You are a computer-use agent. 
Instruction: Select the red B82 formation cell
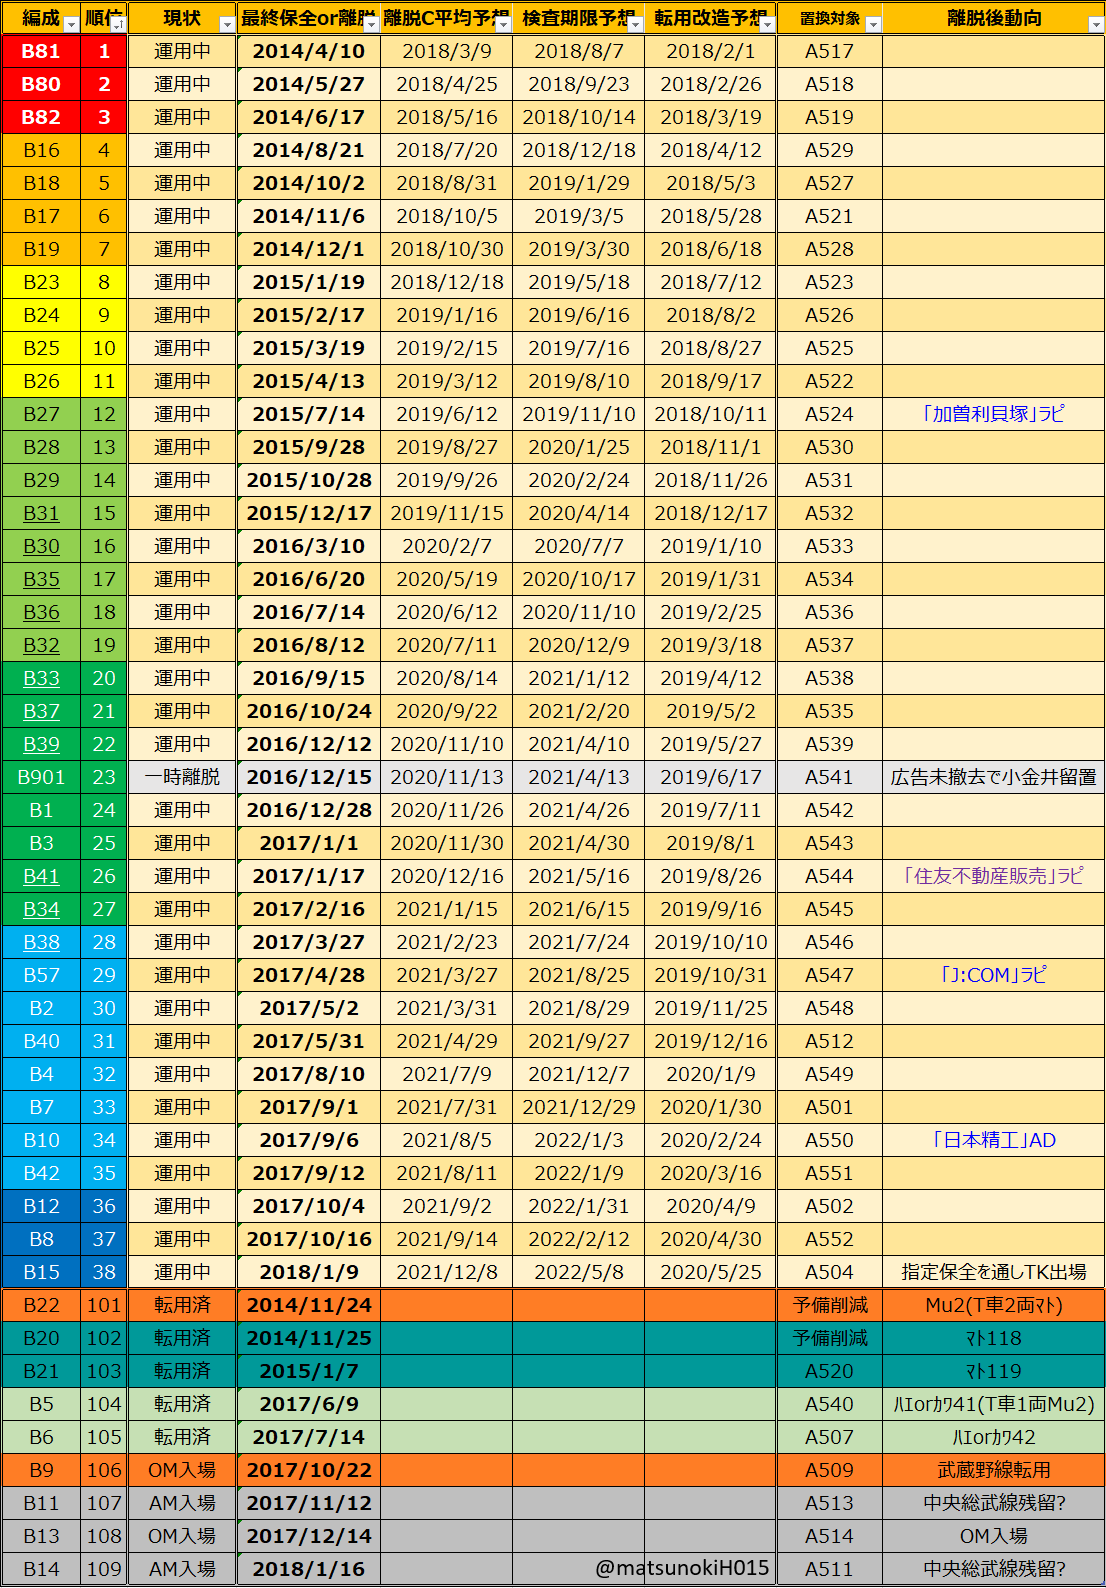(41, 117)
